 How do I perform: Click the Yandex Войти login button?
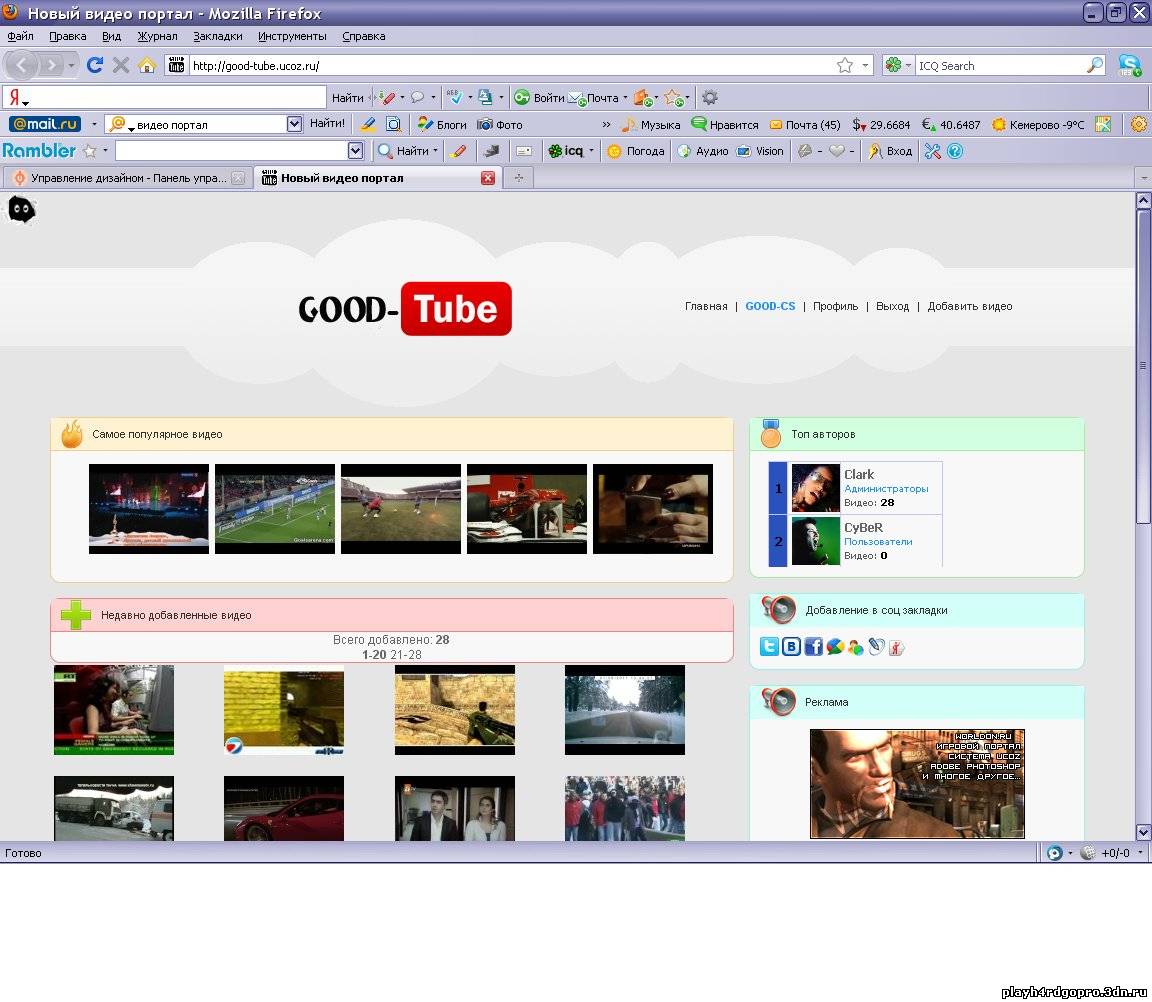tap(539, 97)
